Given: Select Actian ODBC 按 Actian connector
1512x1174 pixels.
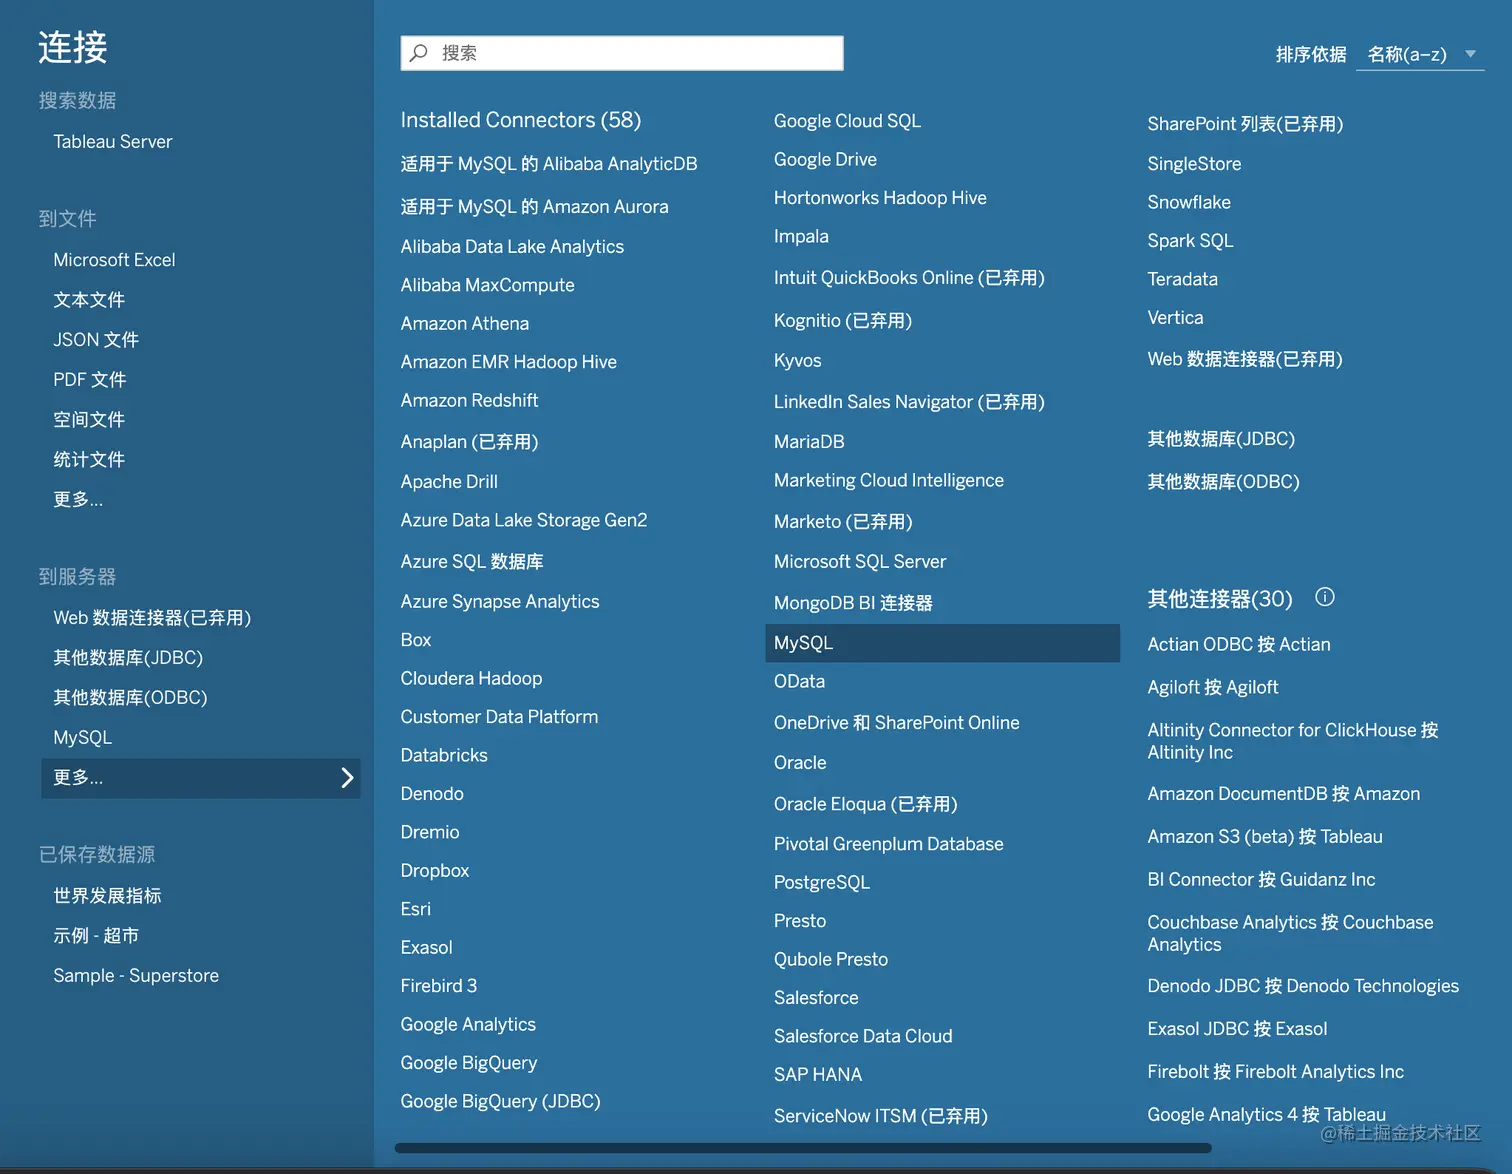Looking at the screenshot, I should pyautogui.click(x=1239, y=645).
